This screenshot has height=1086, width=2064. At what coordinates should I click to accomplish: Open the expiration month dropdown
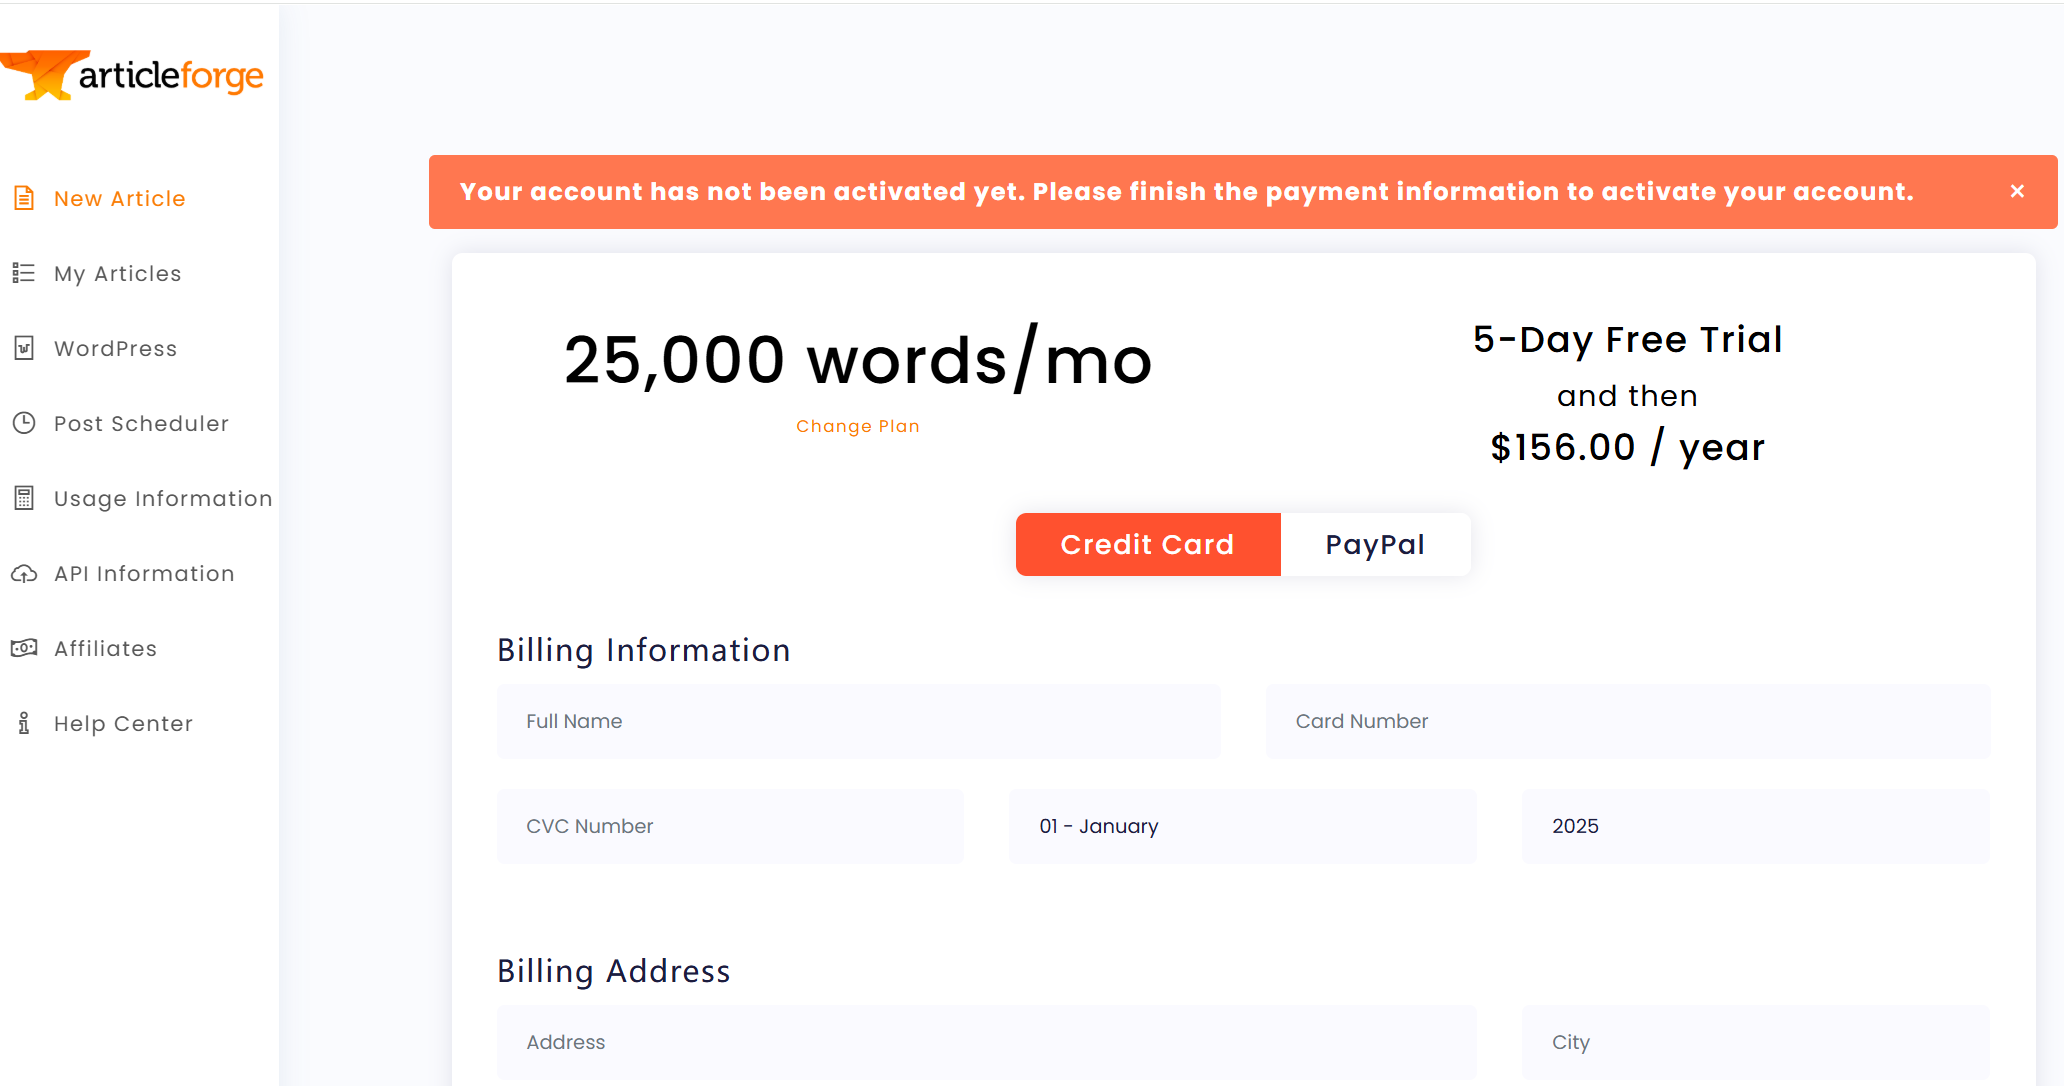click(x=1243, y=826)
